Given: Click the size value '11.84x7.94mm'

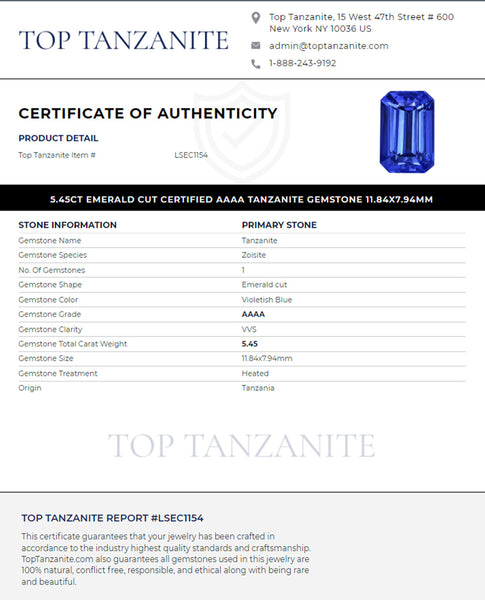Looking at the screenshot, I should coord(267,359).
